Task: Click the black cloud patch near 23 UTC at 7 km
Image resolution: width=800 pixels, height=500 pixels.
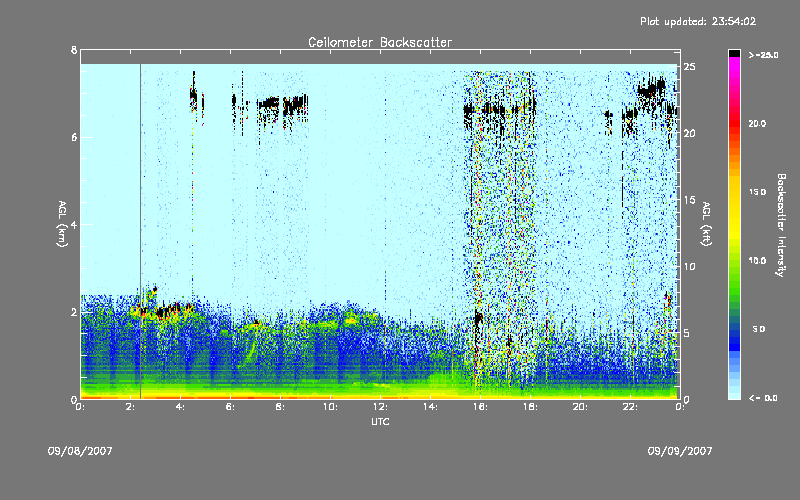Action: (x=651, y=90)
